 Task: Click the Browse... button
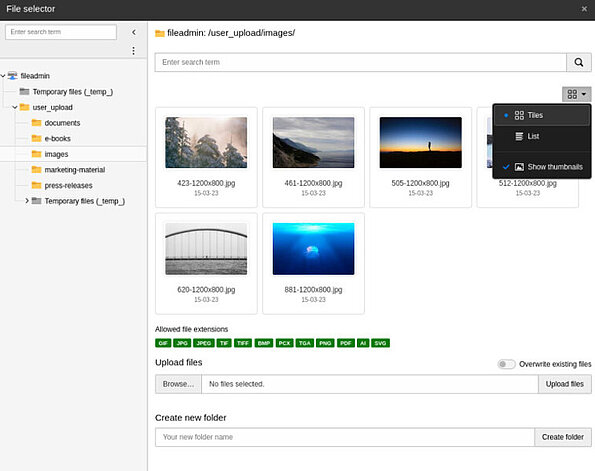point(178,384)
